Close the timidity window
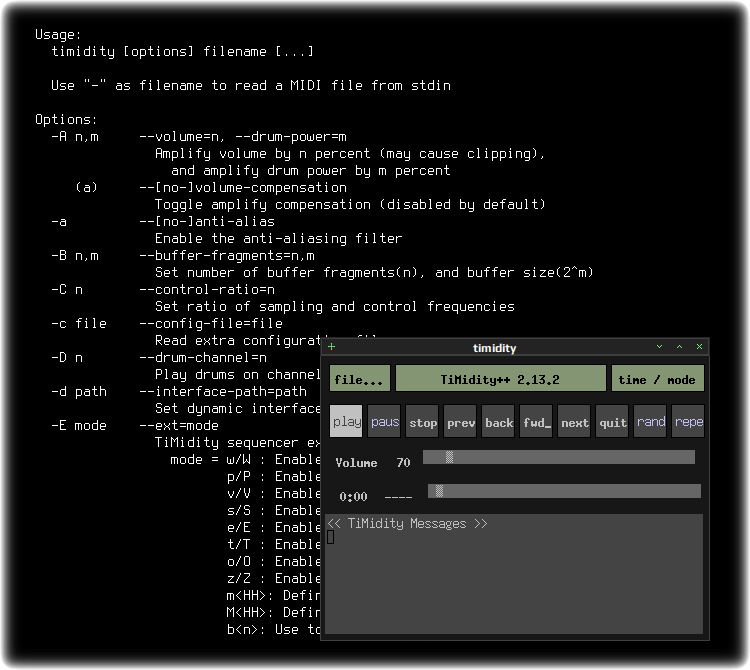Image resolution: width=750 pixels, height=670 pixels. click(x=699, y=347)
